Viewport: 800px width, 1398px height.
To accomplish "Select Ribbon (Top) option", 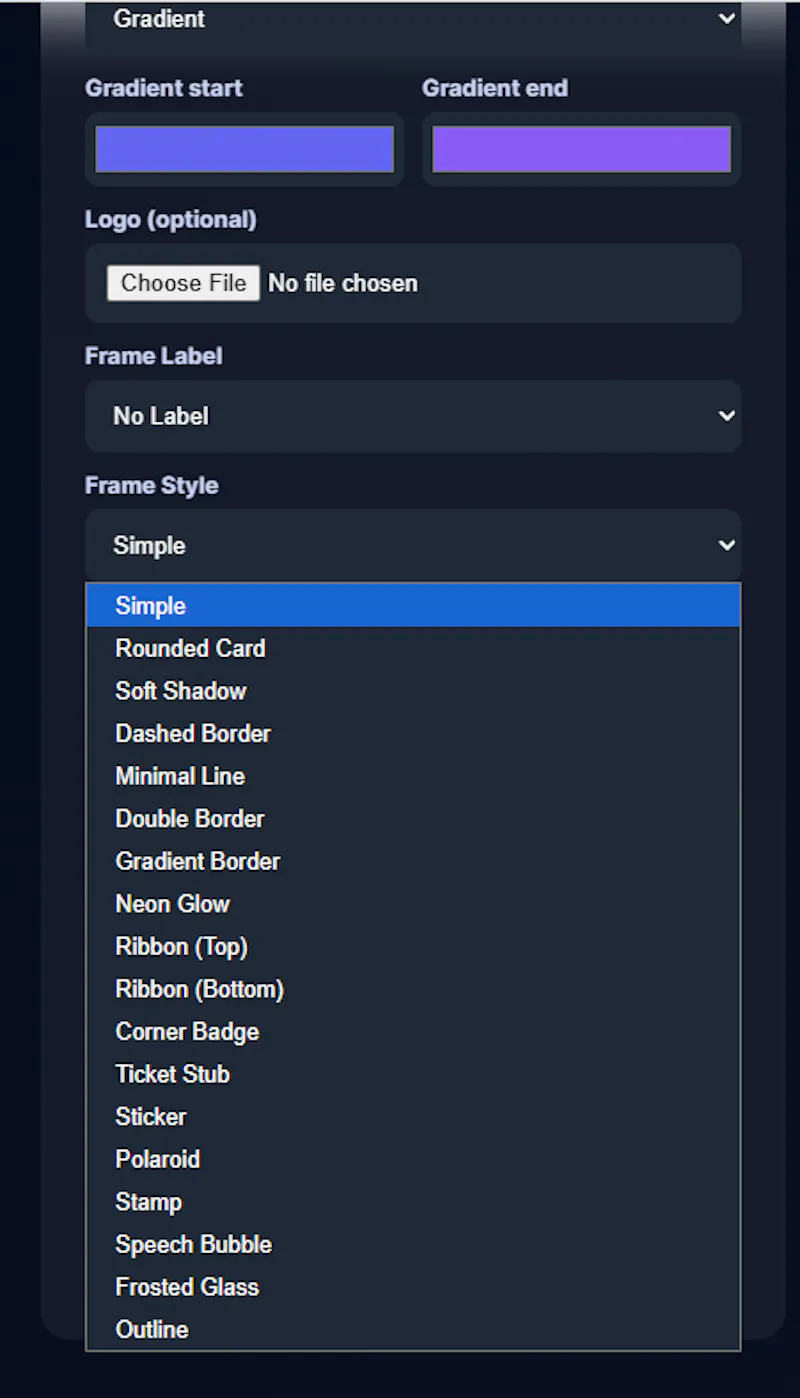I will (413, 946).
